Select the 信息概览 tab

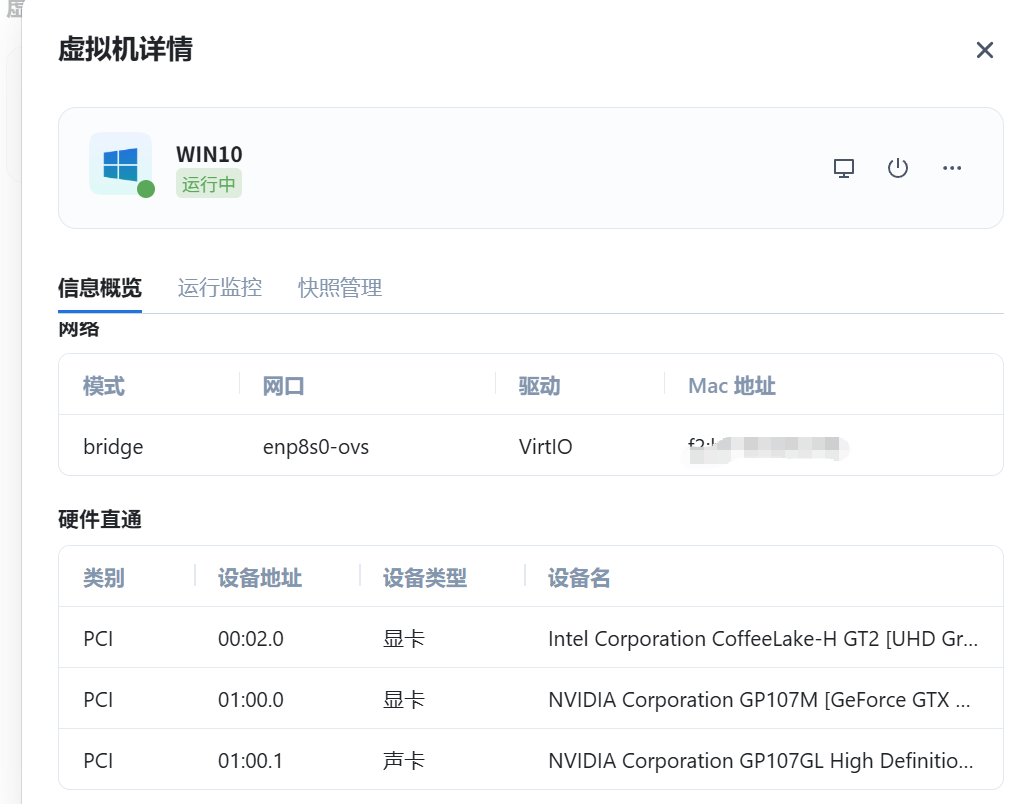pyautogui.click(x=100, y=287)
